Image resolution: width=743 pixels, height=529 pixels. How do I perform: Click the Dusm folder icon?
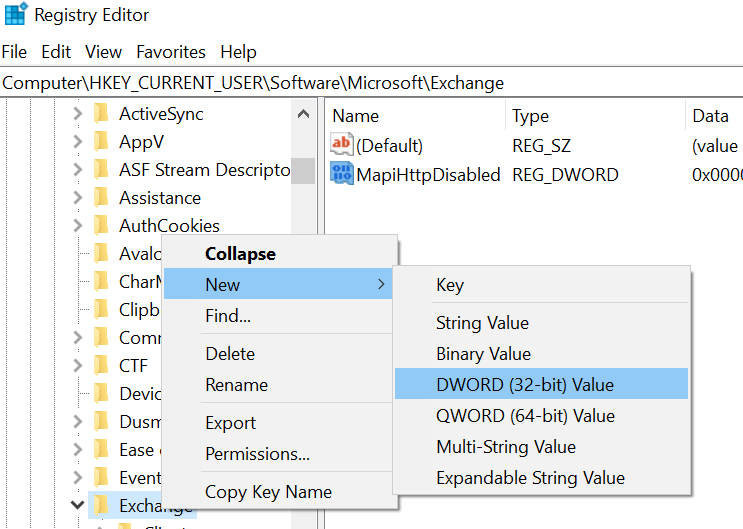[101, 421]
